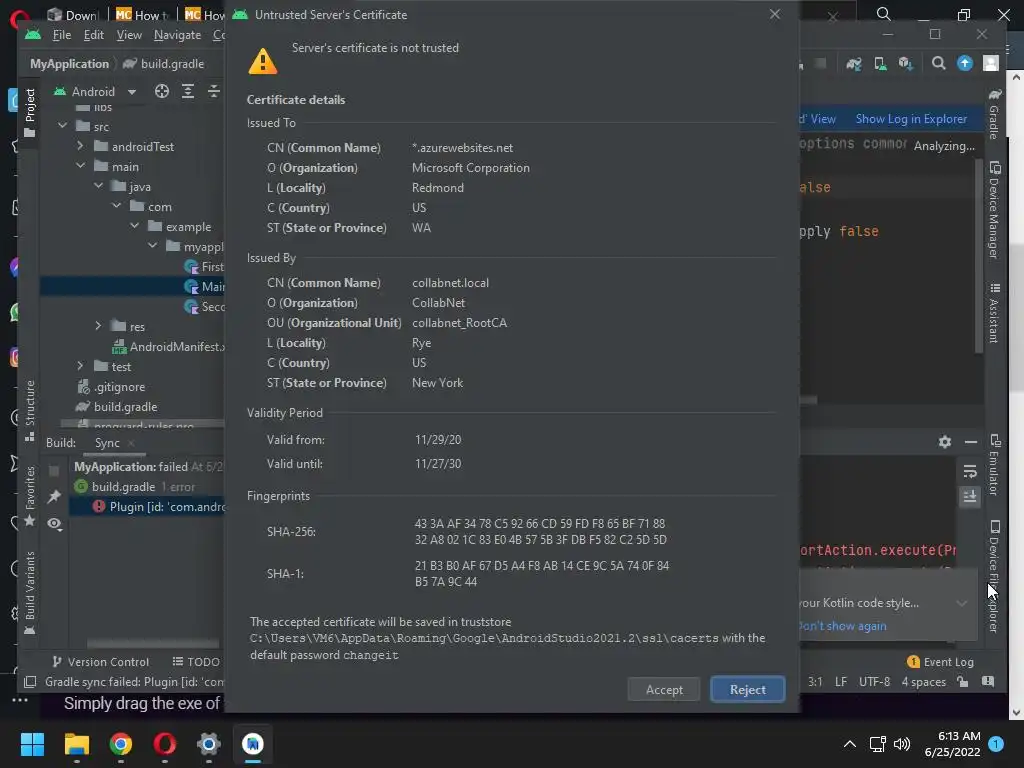Change the UTF-8 file encoding
The height and width of the screenshot is (768, 1024).
point(874,682)
